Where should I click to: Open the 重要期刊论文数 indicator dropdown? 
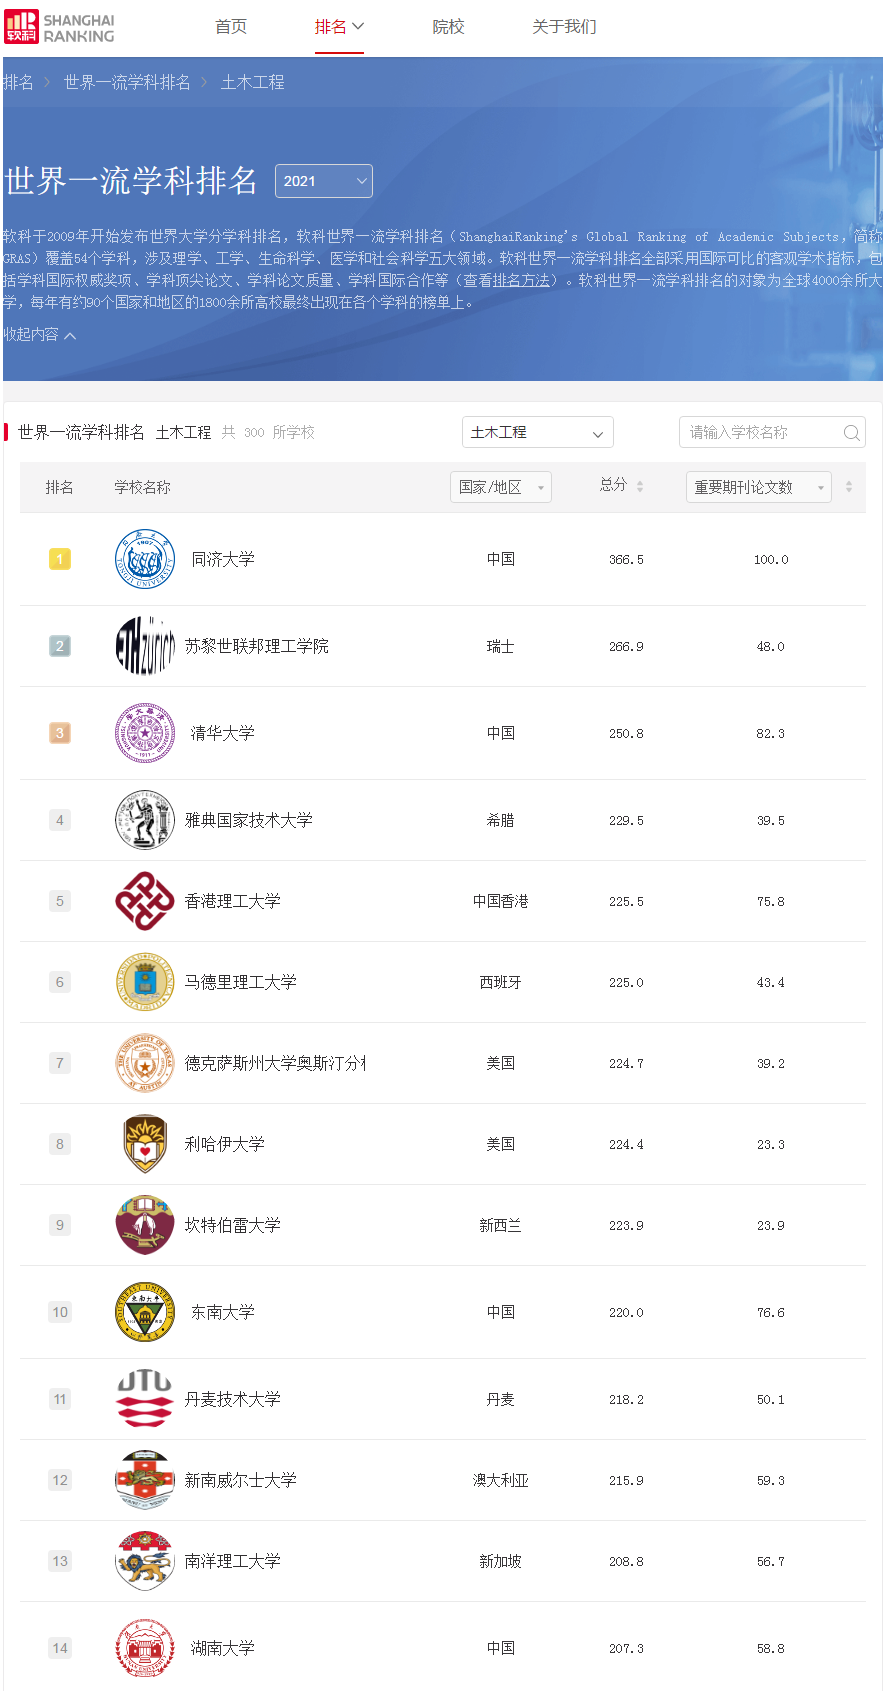(758, 487)
